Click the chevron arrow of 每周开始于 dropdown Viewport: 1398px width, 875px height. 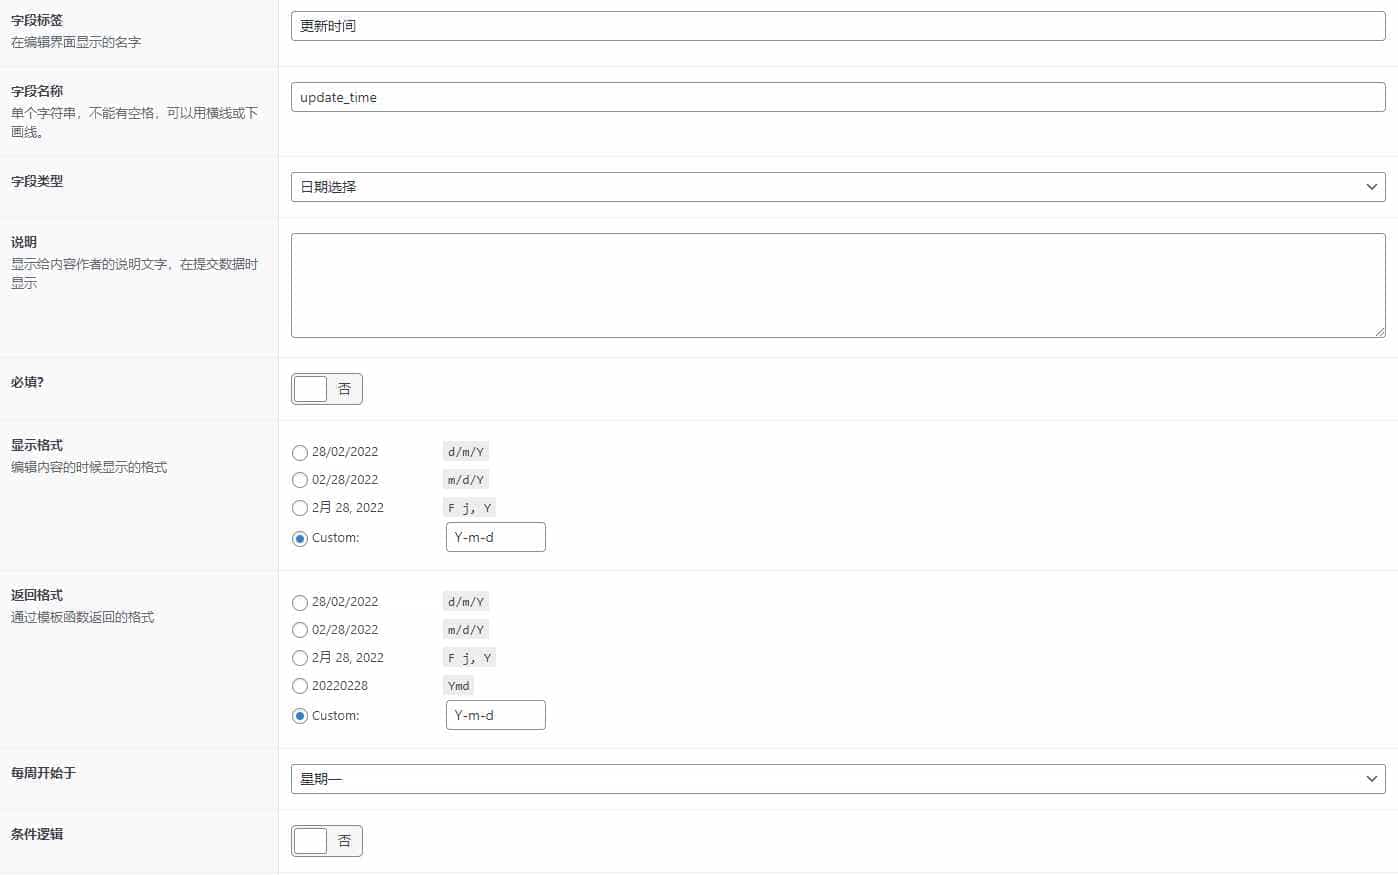click(1371, 779)
